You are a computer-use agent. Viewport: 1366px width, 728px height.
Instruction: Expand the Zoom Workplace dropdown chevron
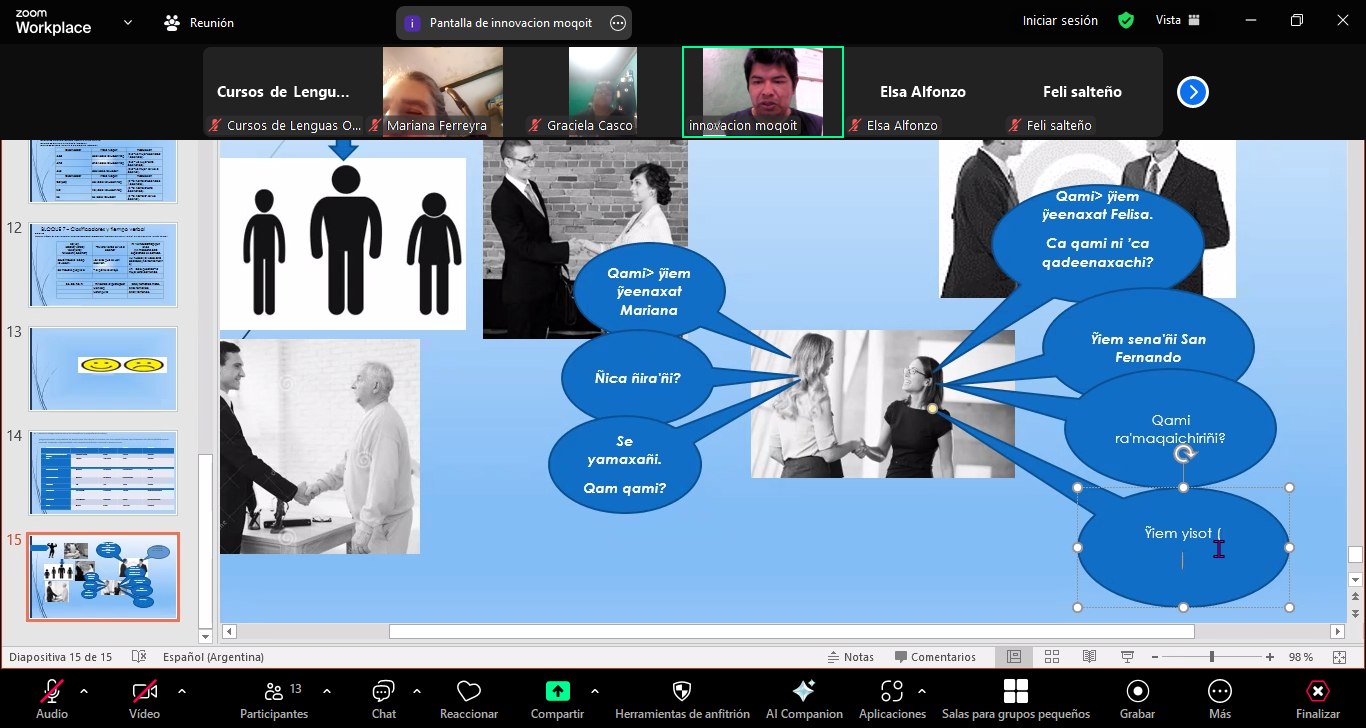(x=128, y=22)
